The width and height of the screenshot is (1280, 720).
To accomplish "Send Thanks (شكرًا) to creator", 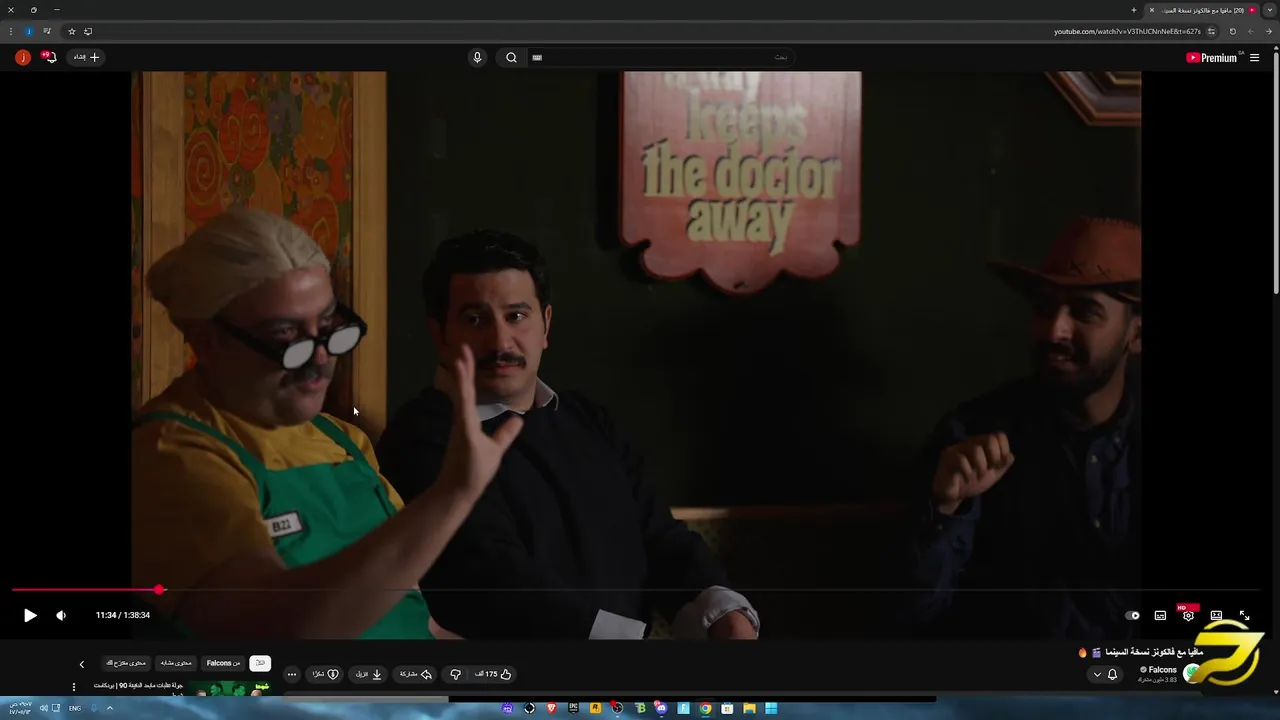I will (x=326, y=674).
